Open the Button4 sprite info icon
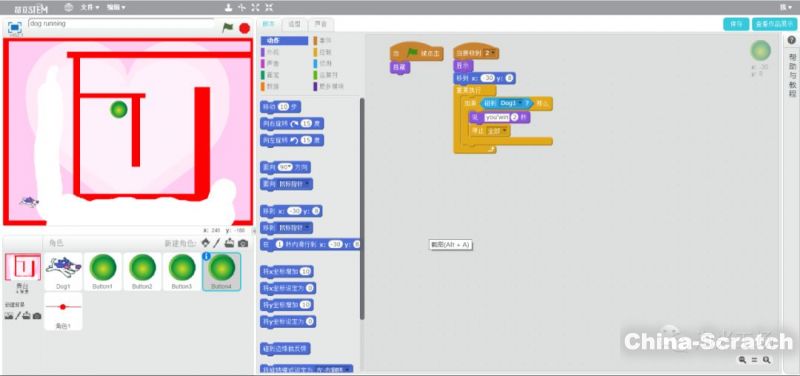800x376 pixels. click(x=206, y=256)
